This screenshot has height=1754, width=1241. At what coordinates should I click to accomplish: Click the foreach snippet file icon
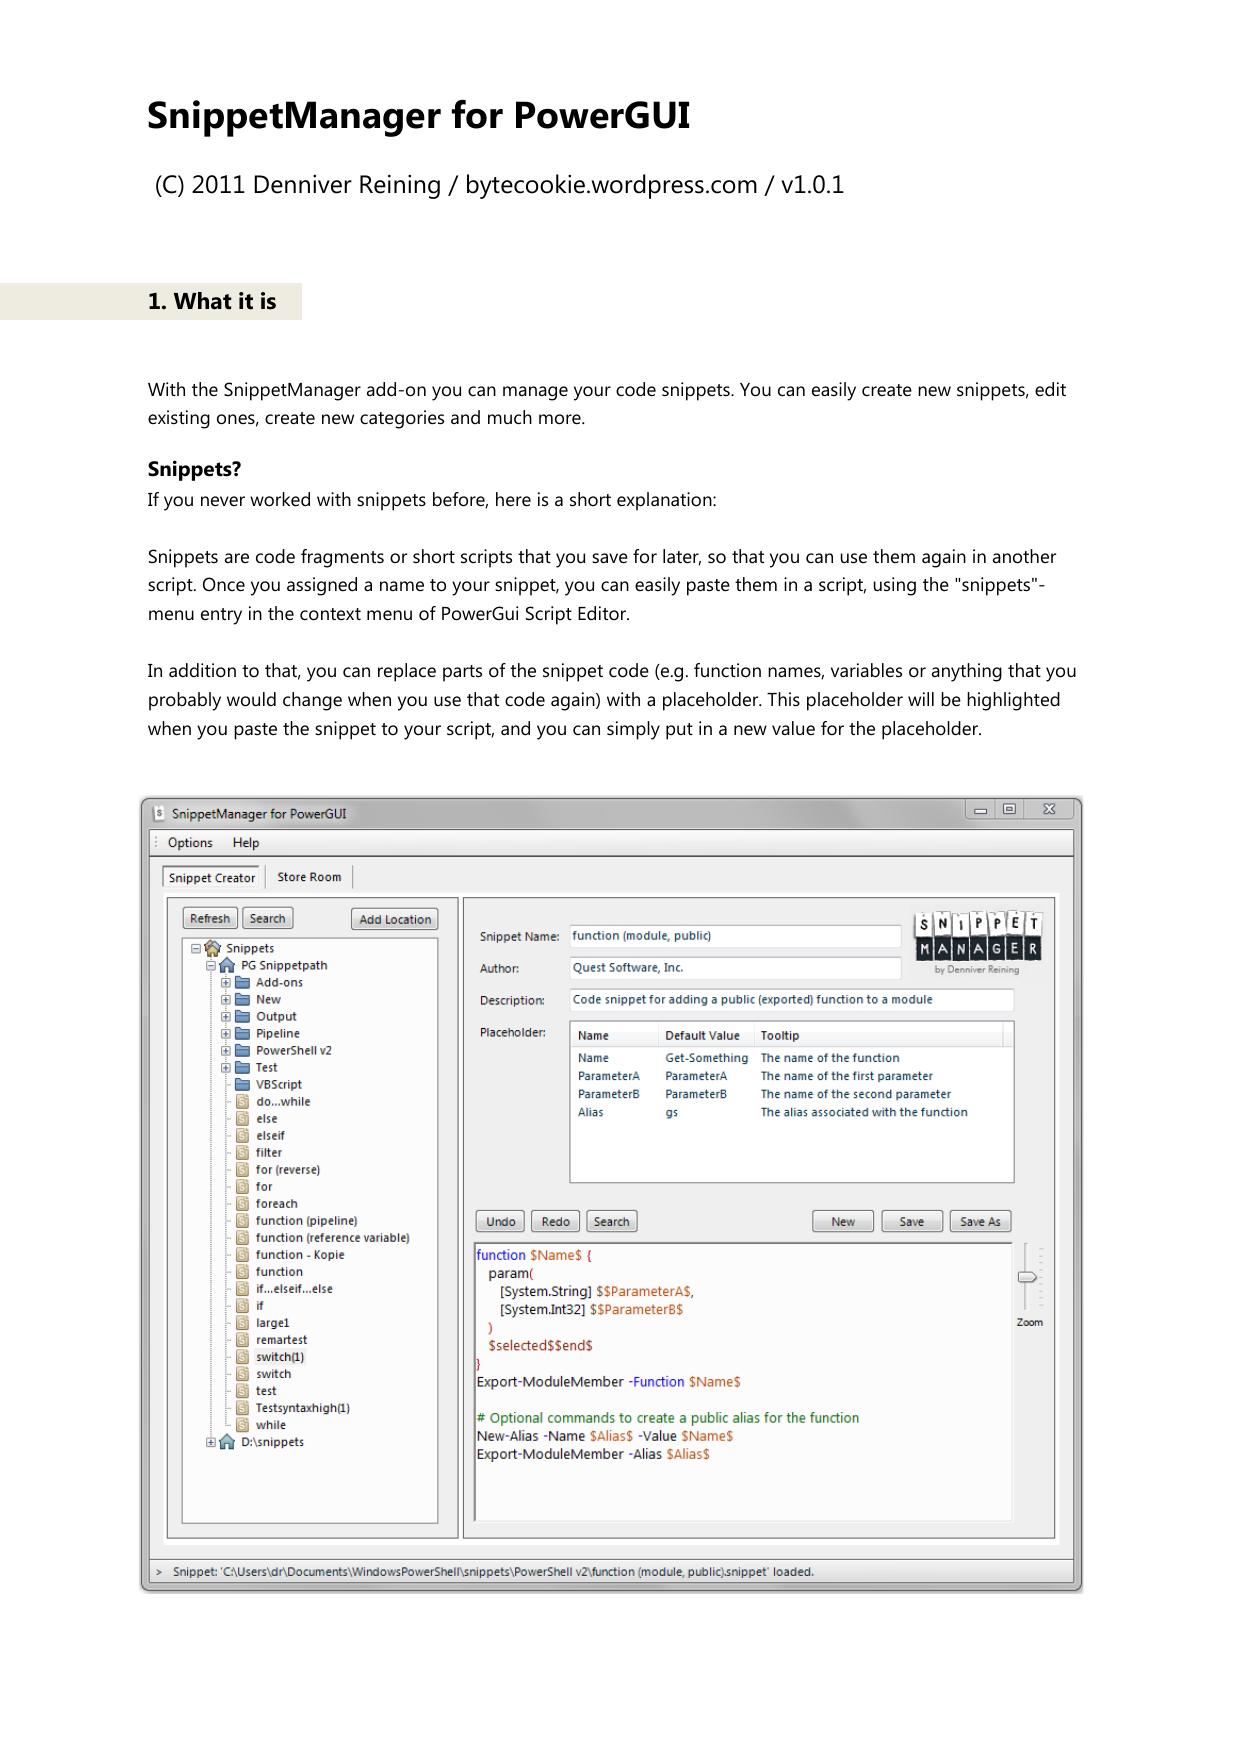pyautogui.click(x=242, y=1204)
